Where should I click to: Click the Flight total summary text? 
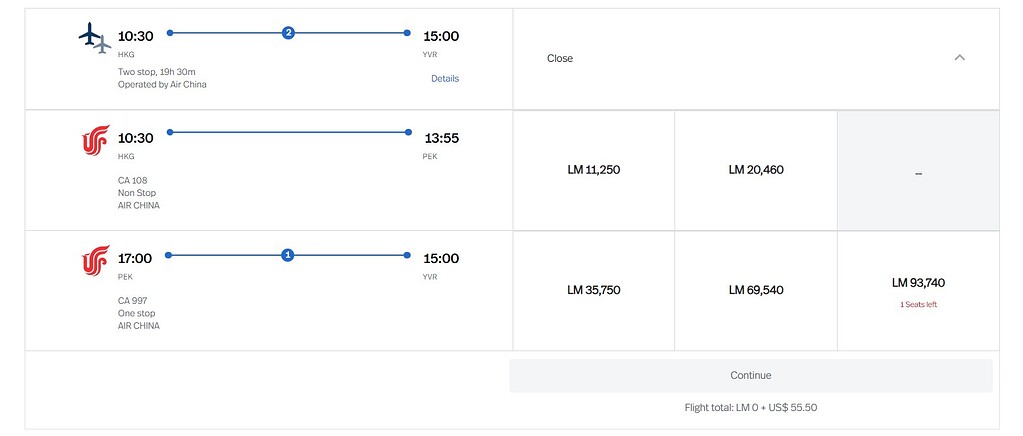[751, 407]
